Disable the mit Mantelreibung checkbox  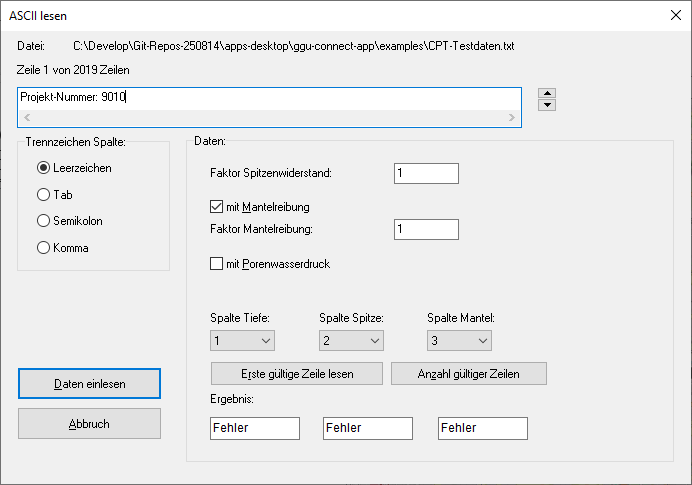(x=217, y=207)
